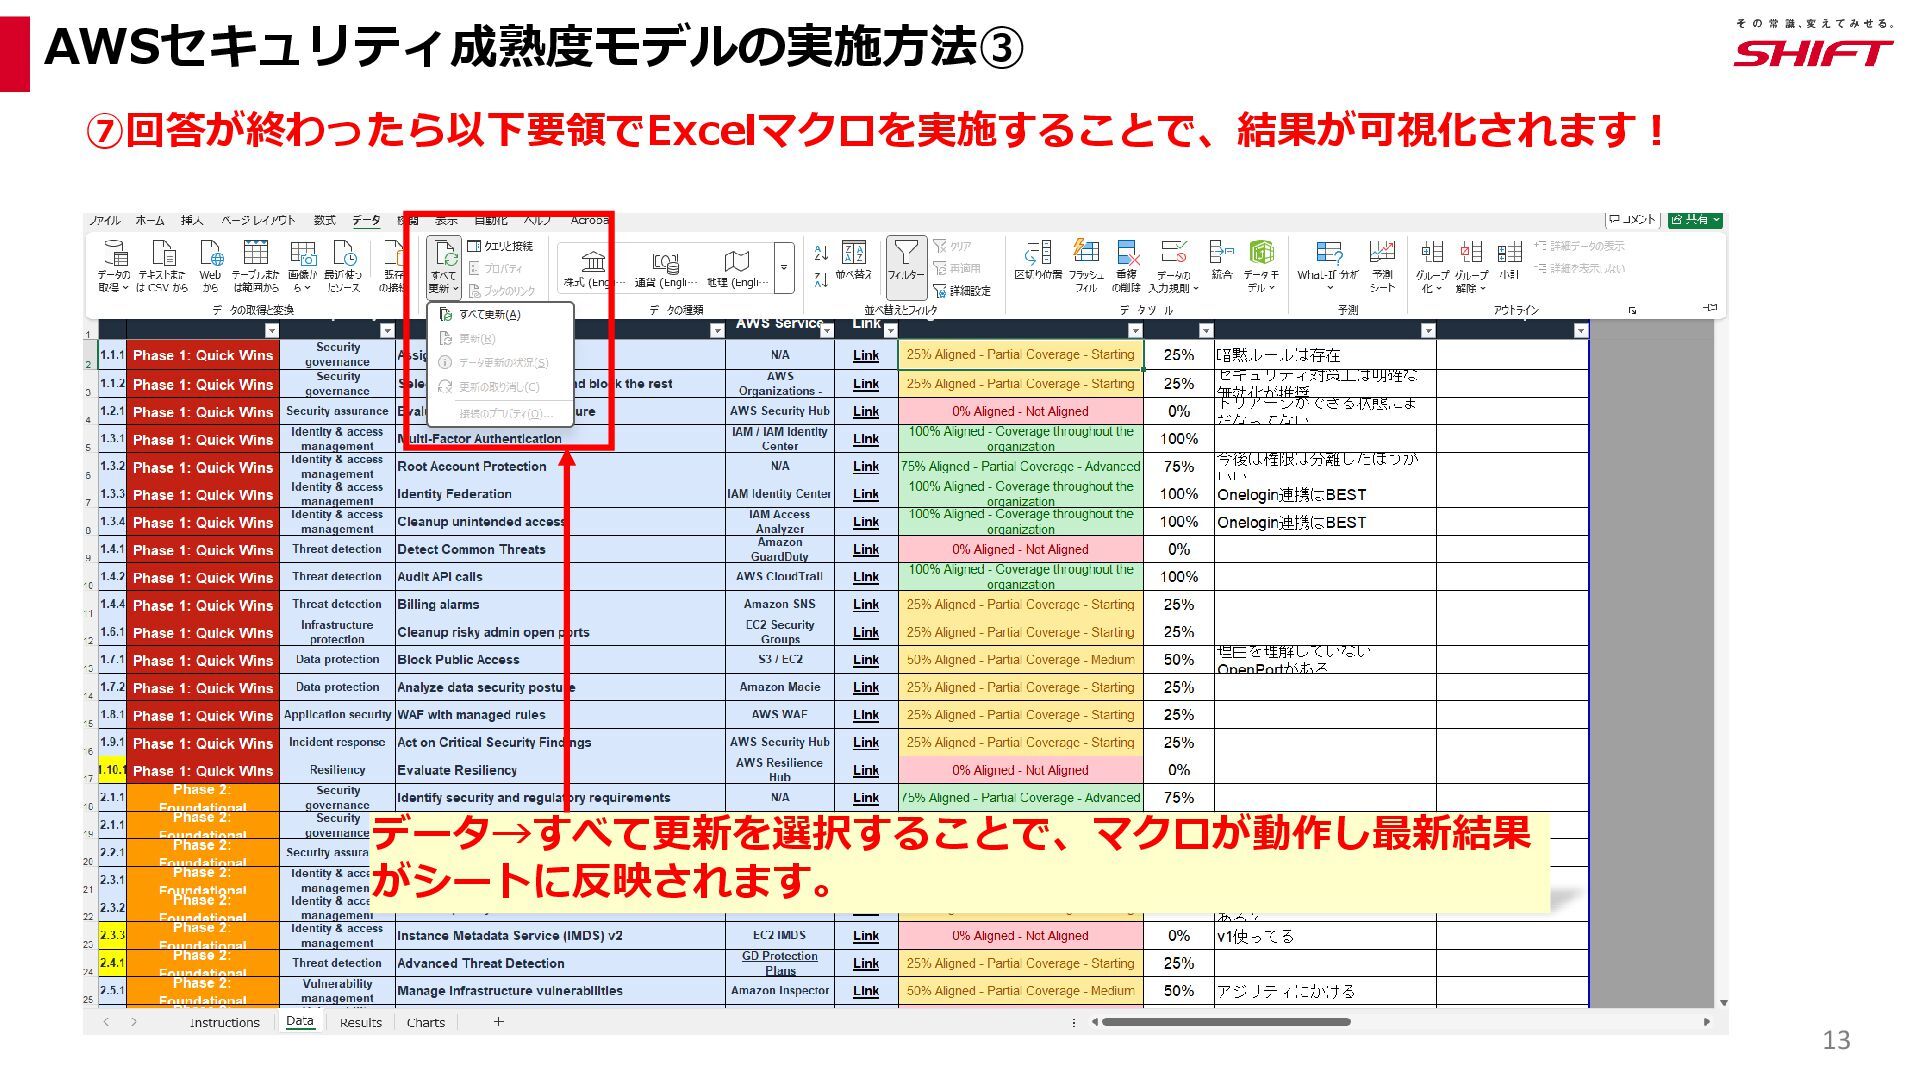Open the ホーム ribbon tab
Image resolution: width=1920 pixels, height=1080 pixels.
(x=150, y=220)
